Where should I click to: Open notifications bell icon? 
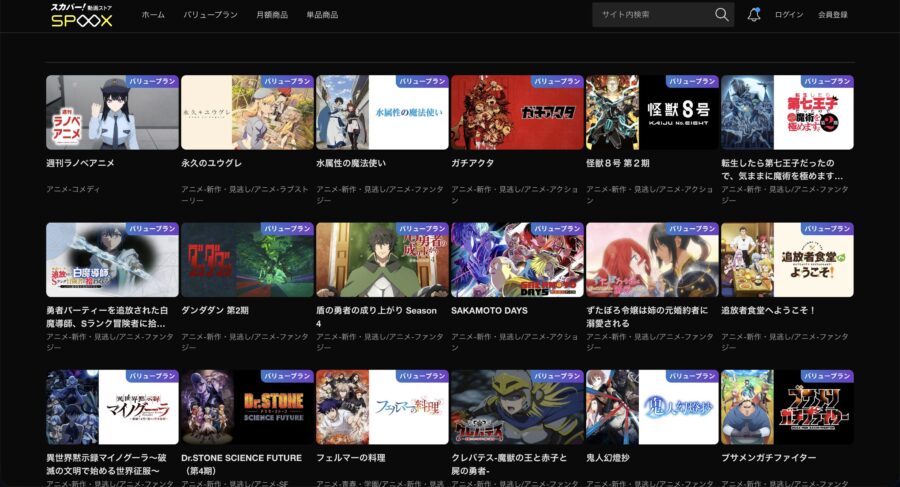[x=754, y=15]
